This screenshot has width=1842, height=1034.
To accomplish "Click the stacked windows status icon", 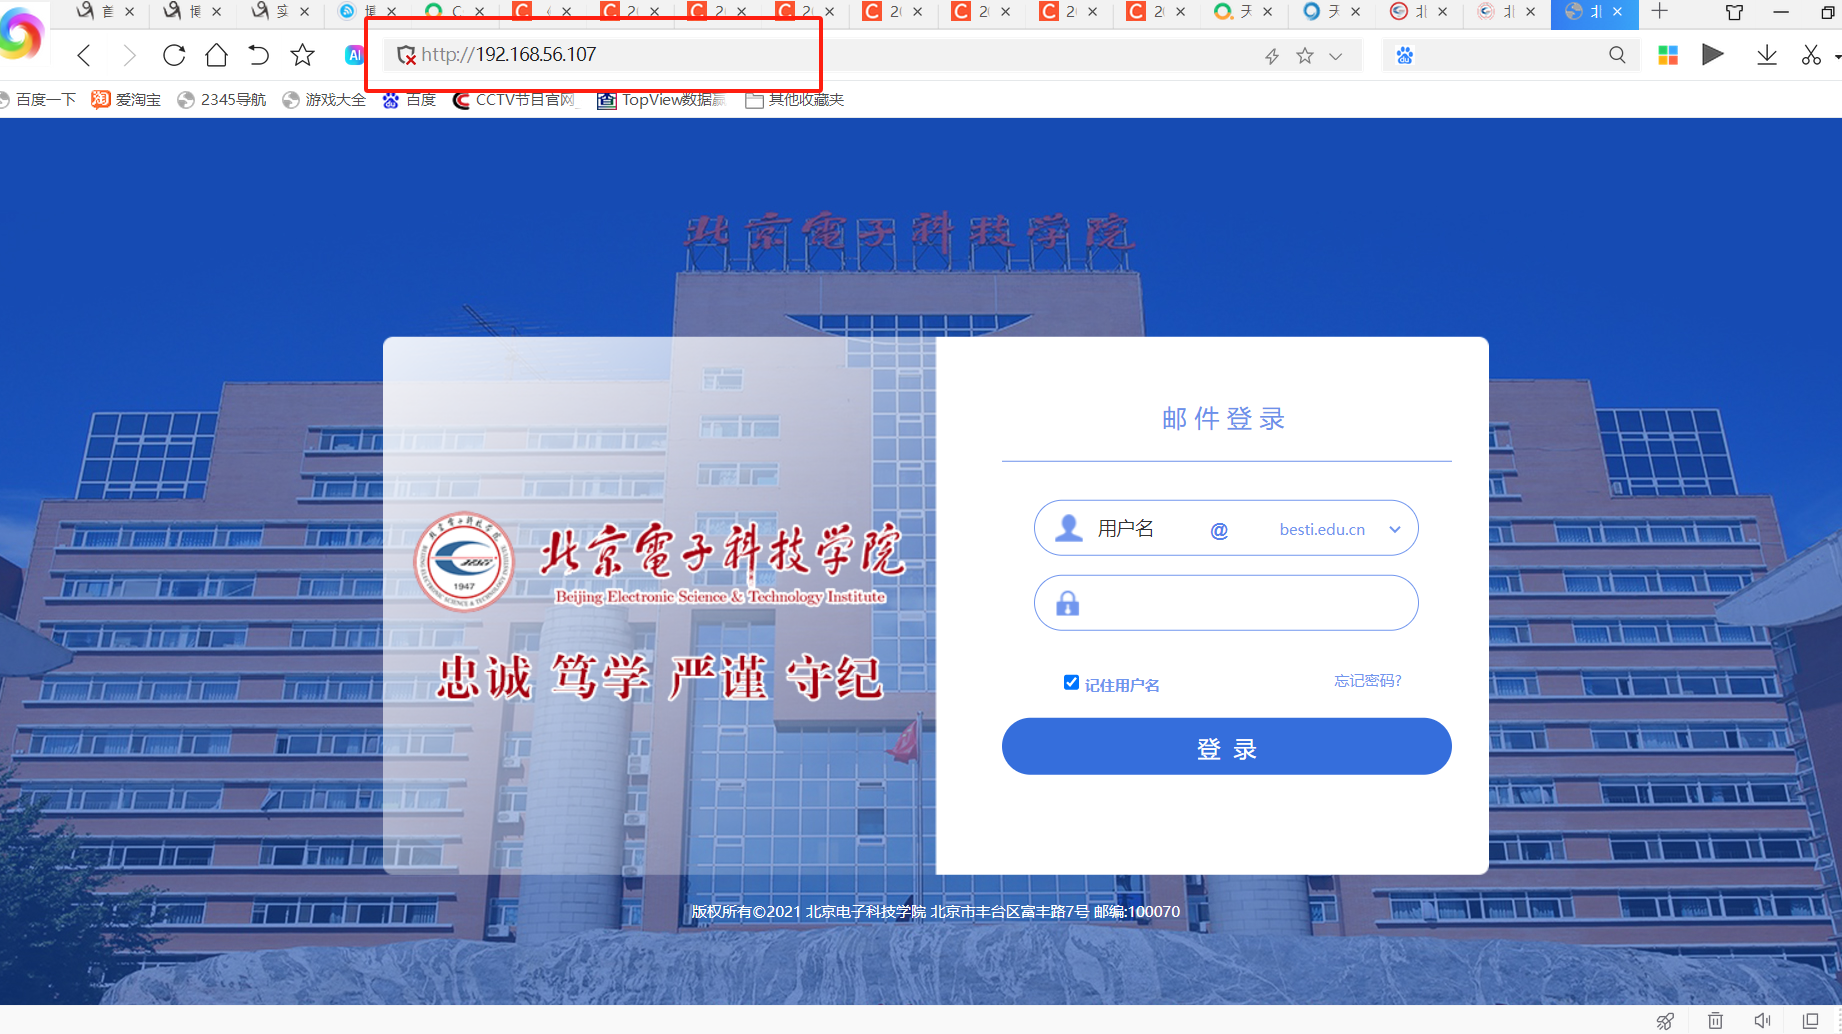I will [x=1810, y=1021].
